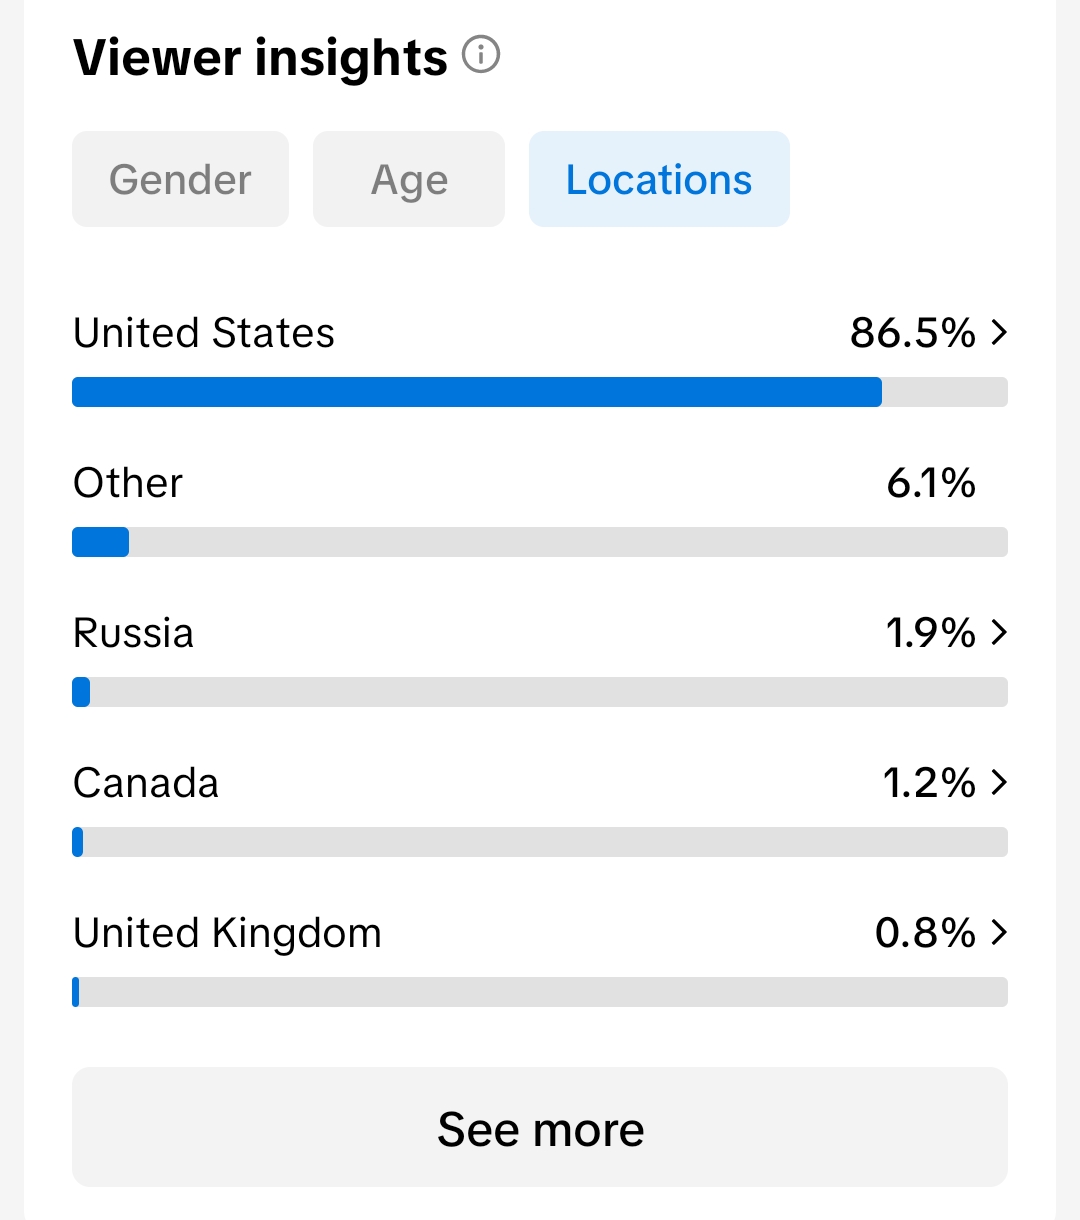Expand Russia chevron arrow
Screen dimensions: 1080x1220
(x=998, y=632)
